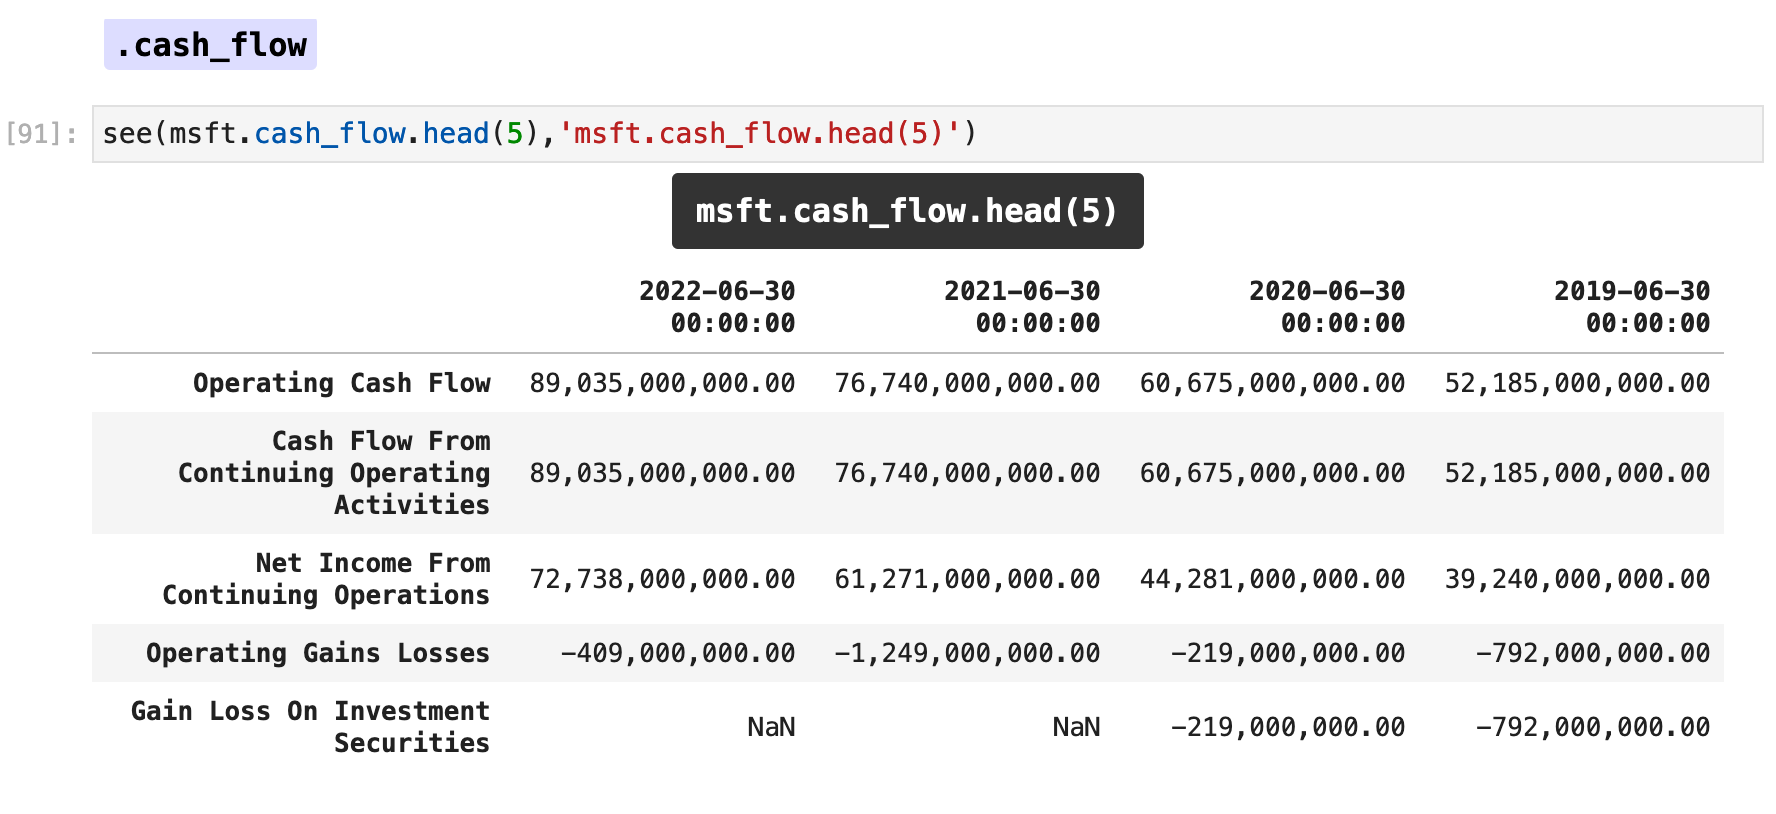Click the msft.cash_flow.head(5) dark title banner
Viewport: 1776px width, 814px height.
pos(907,211)
